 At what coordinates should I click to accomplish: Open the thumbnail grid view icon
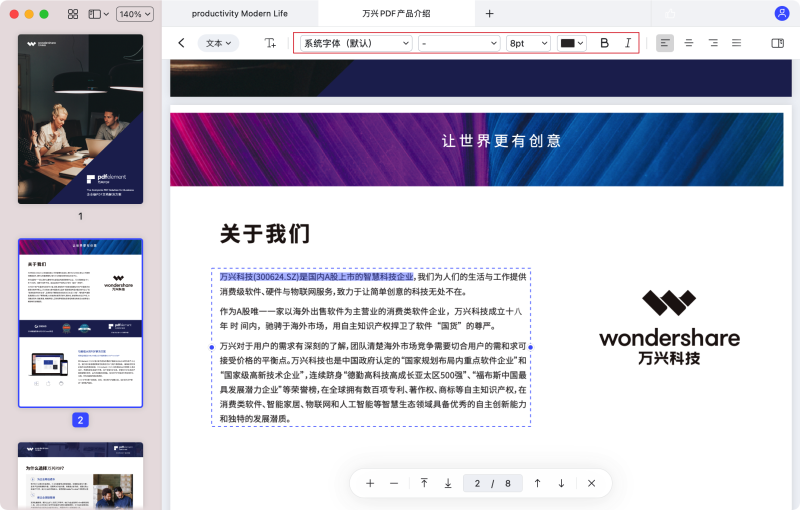point(73,14)
